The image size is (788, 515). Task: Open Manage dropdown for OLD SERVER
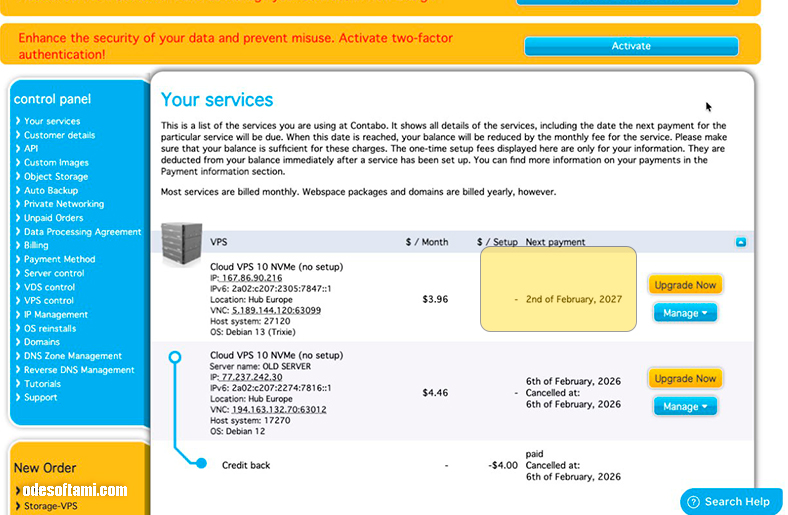click(685, 406)
